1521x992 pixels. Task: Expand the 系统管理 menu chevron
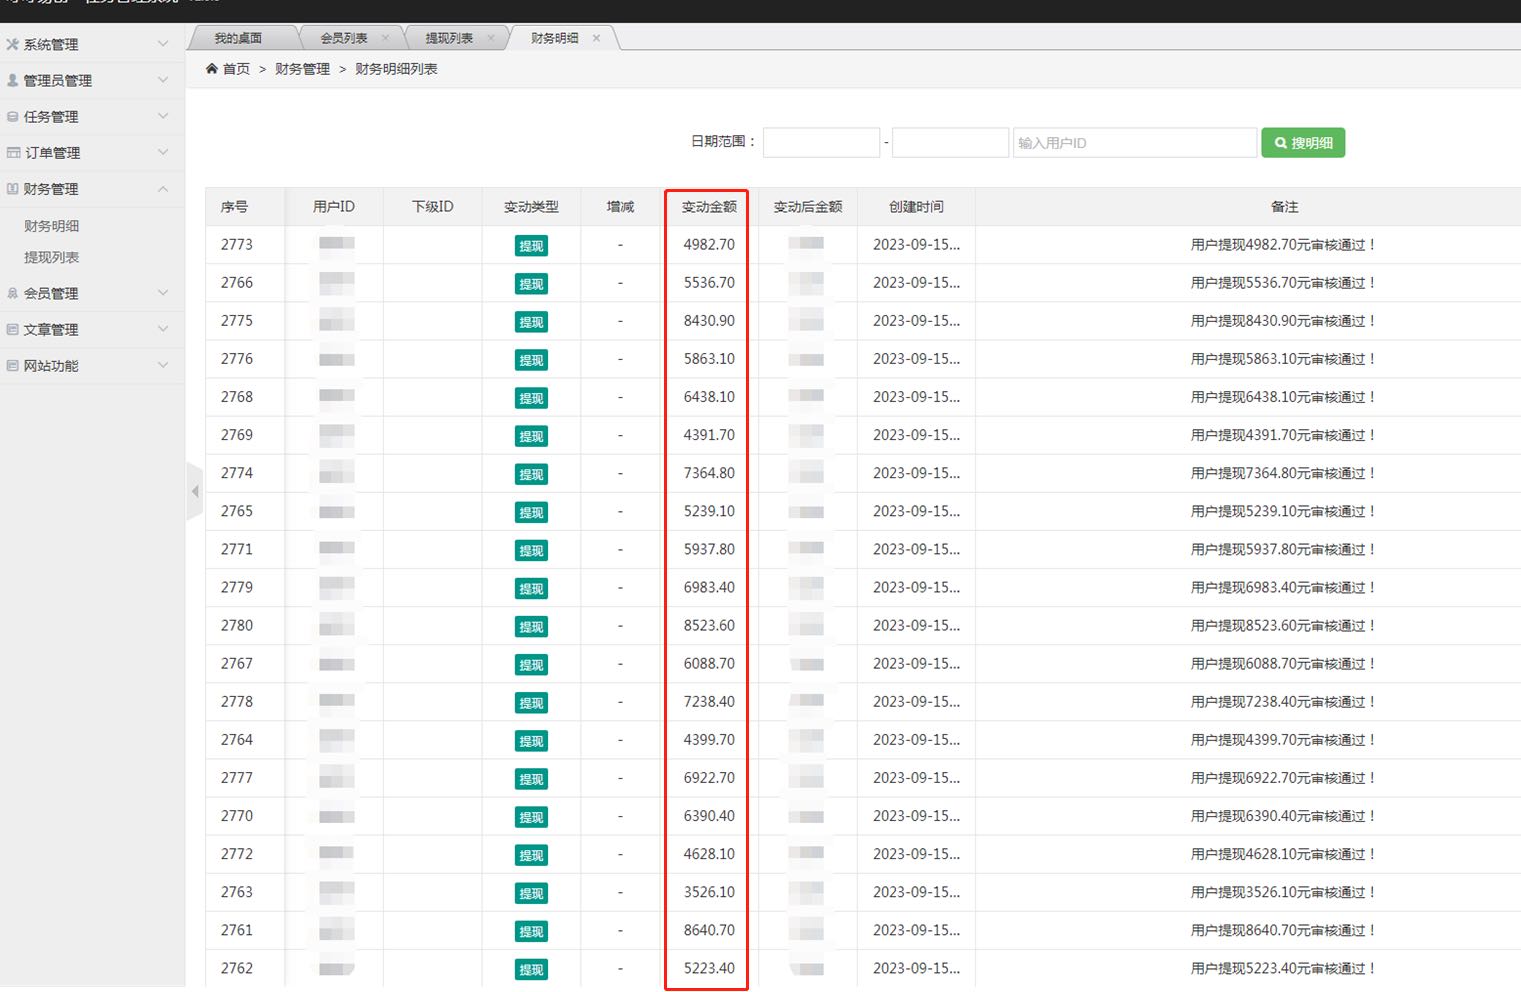point(163,44)
